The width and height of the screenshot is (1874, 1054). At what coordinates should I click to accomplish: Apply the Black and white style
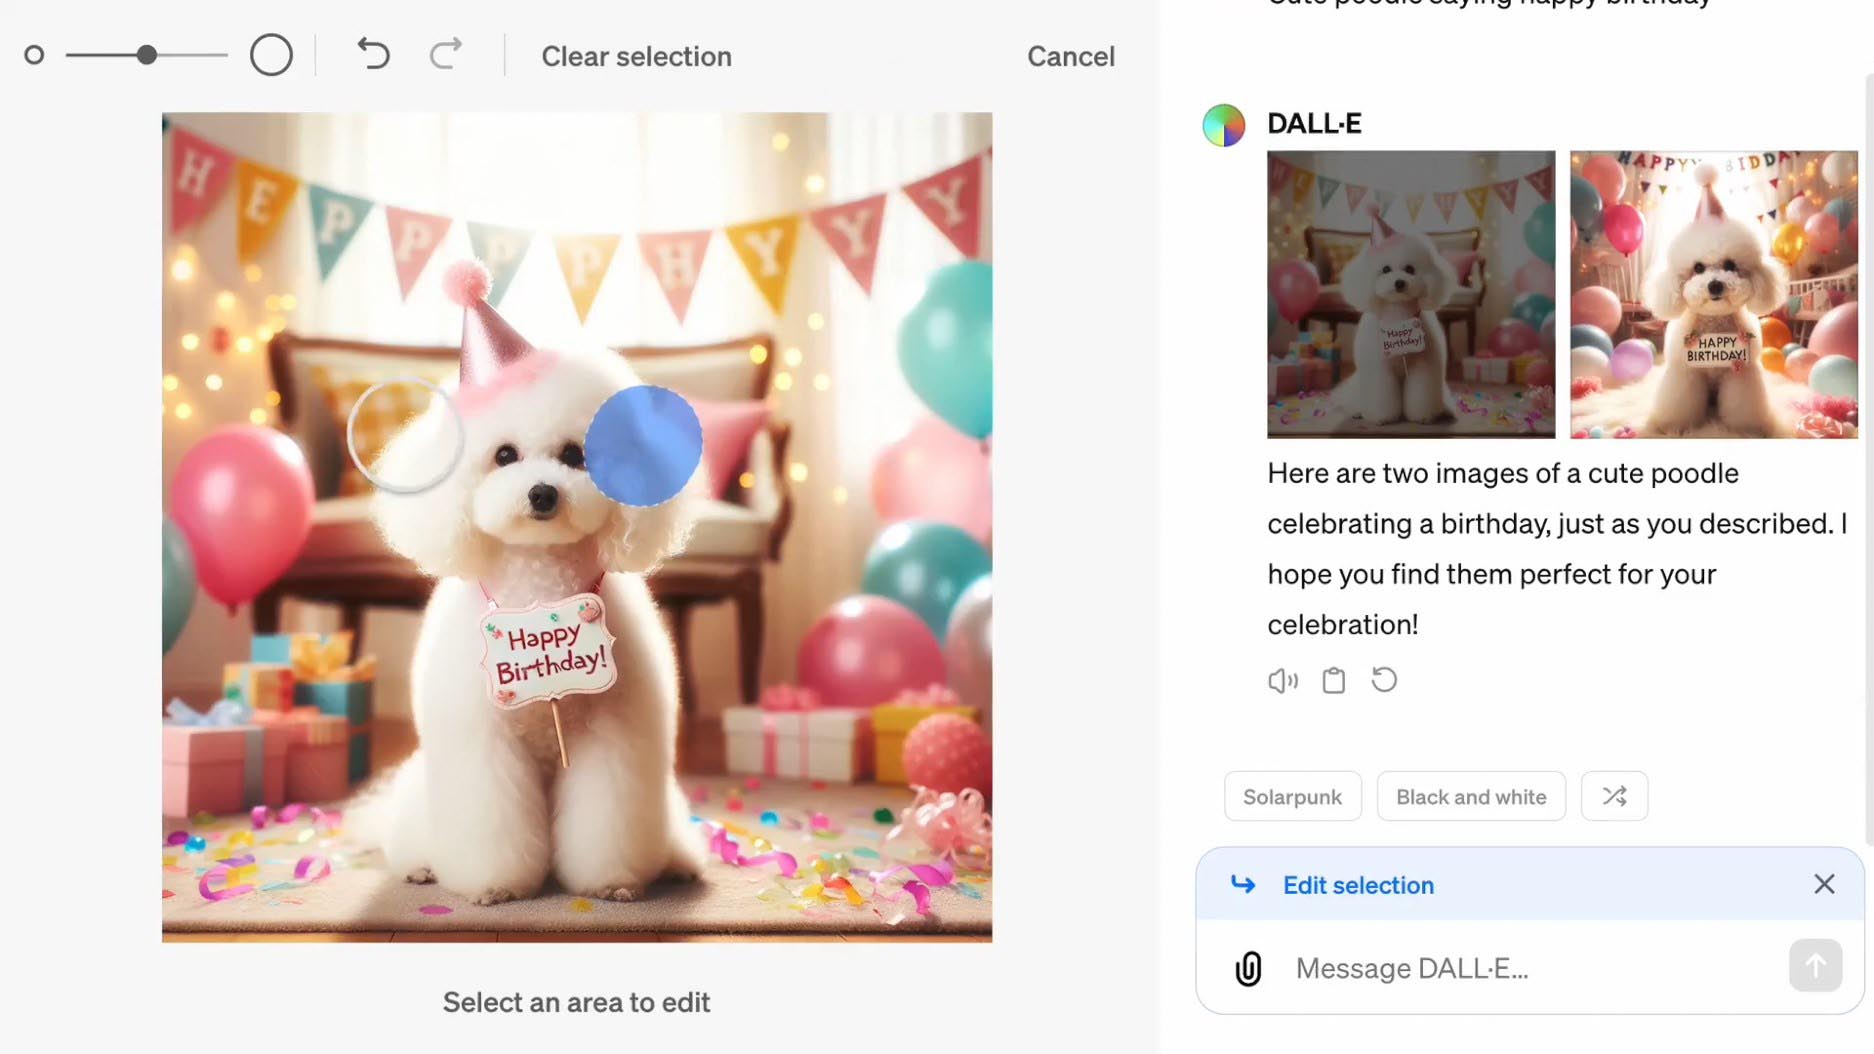(1470, 796)
